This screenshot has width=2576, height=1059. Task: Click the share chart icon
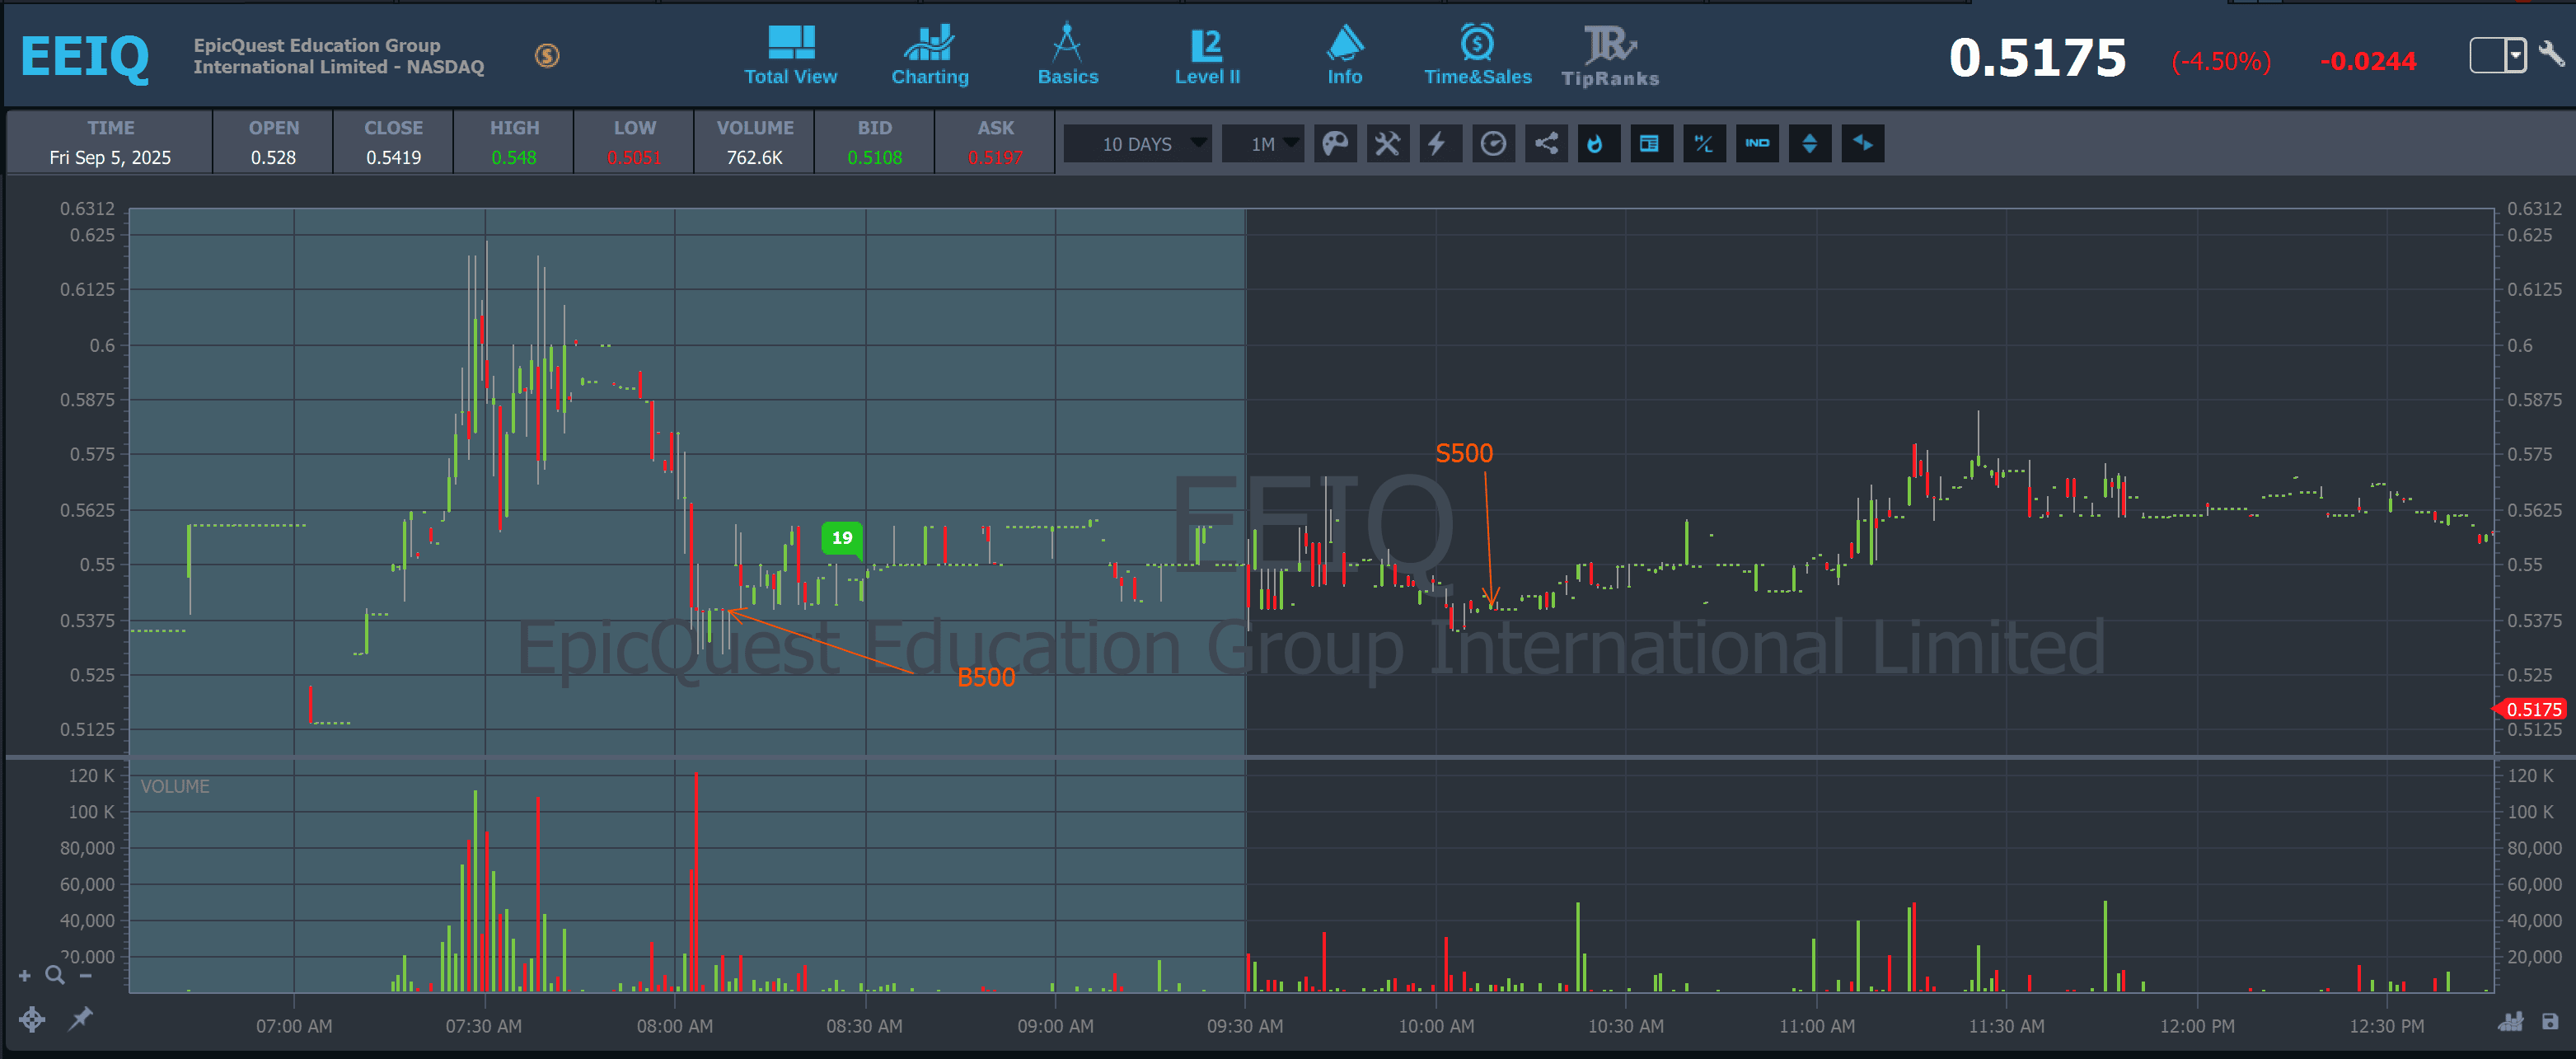(1546, 144)
